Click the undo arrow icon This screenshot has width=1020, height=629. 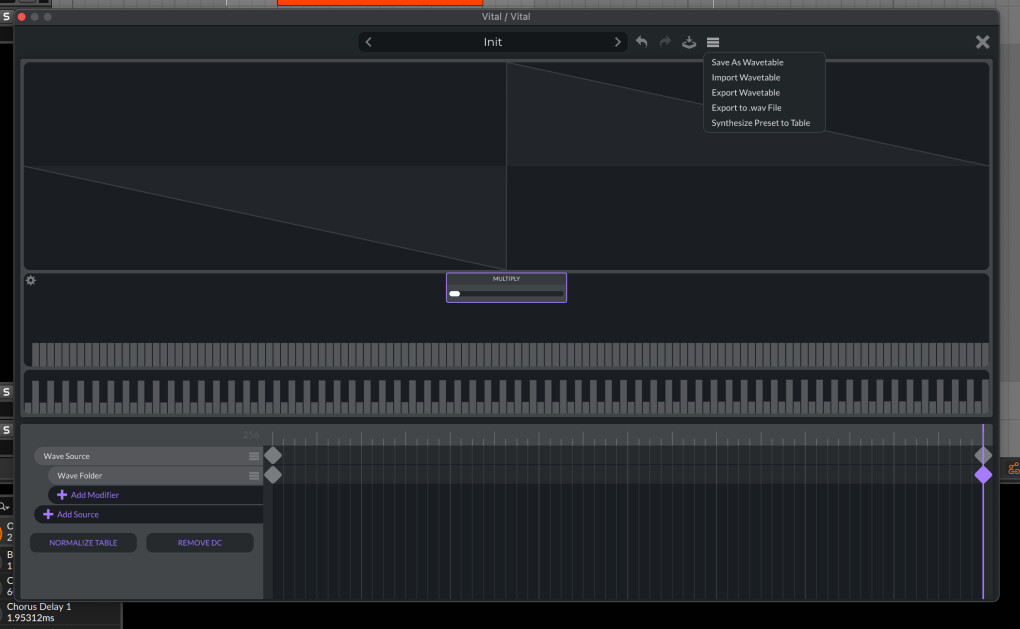642,42
